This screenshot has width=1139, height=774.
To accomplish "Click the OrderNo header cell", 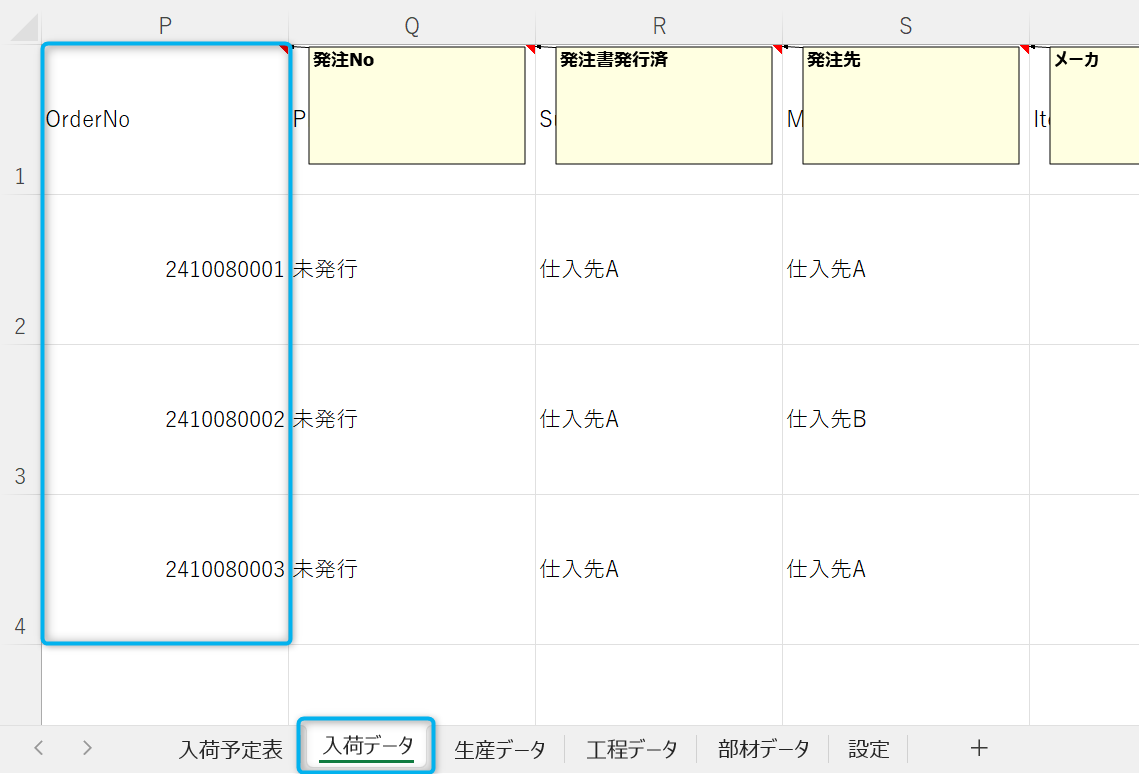I will coord(165,119).
